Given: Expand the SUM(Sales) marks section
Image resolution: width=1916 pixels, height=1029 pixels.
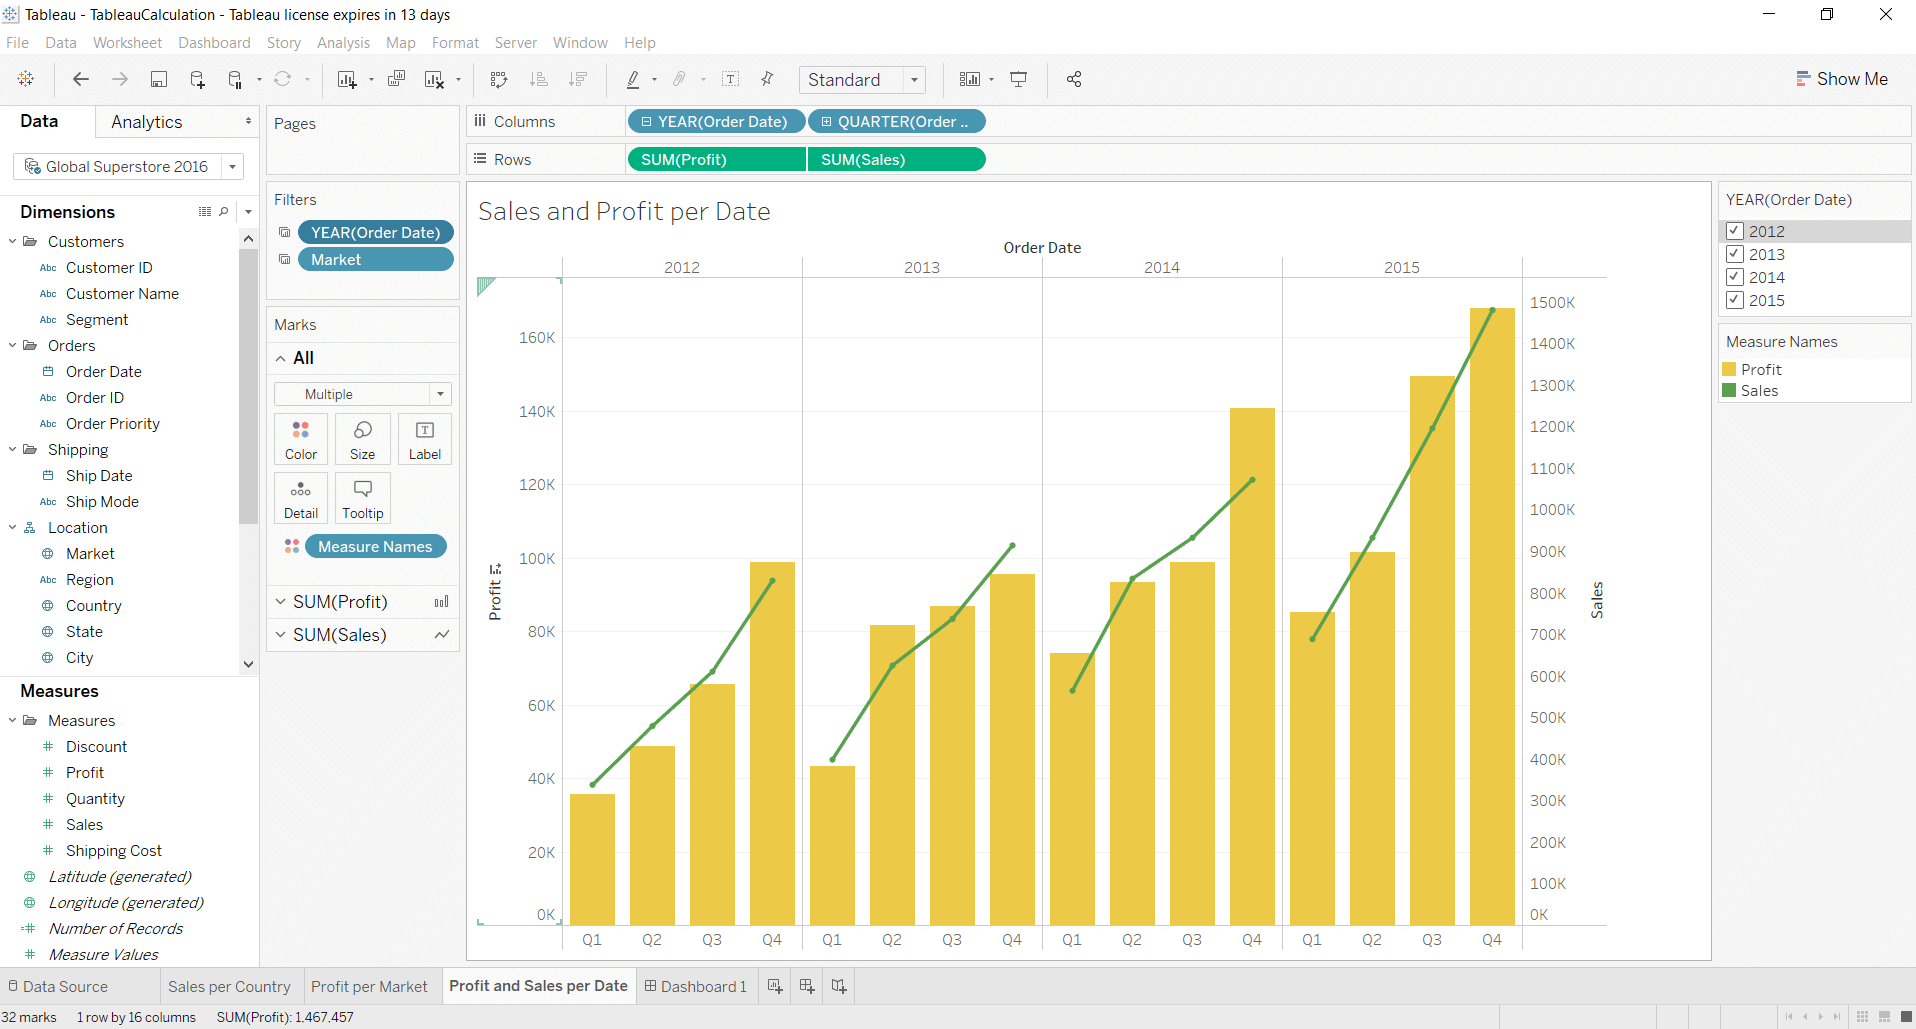Looking at the screenshot, I should (x=281, y=635).
